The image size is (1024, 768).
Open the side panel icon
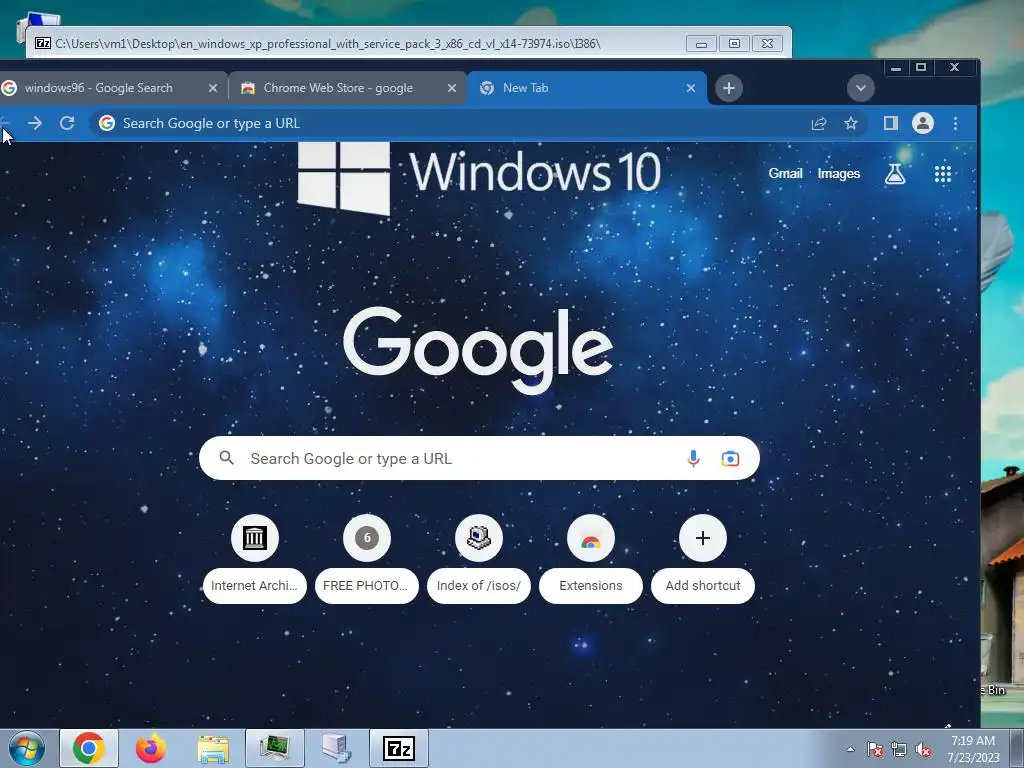click(891, 123)
